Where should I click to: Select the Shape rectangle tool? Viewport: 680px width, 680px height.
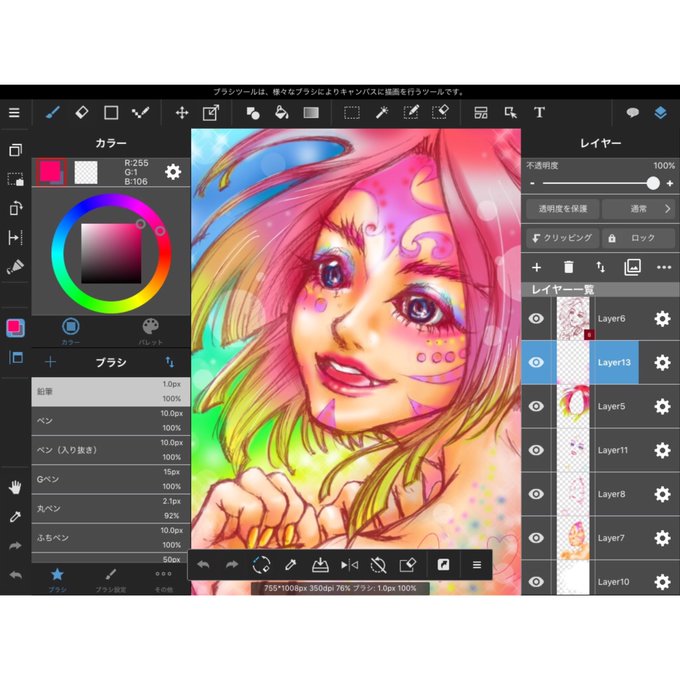click(111, 113)
